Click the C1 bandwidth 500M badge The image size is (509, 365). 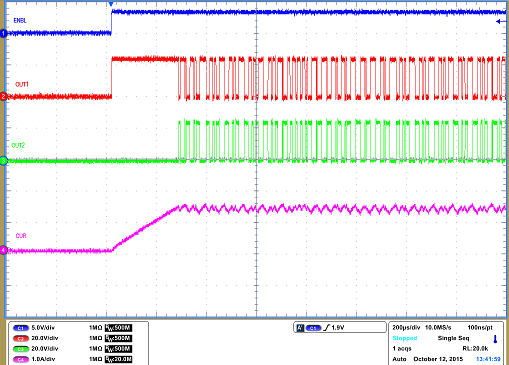118,328
